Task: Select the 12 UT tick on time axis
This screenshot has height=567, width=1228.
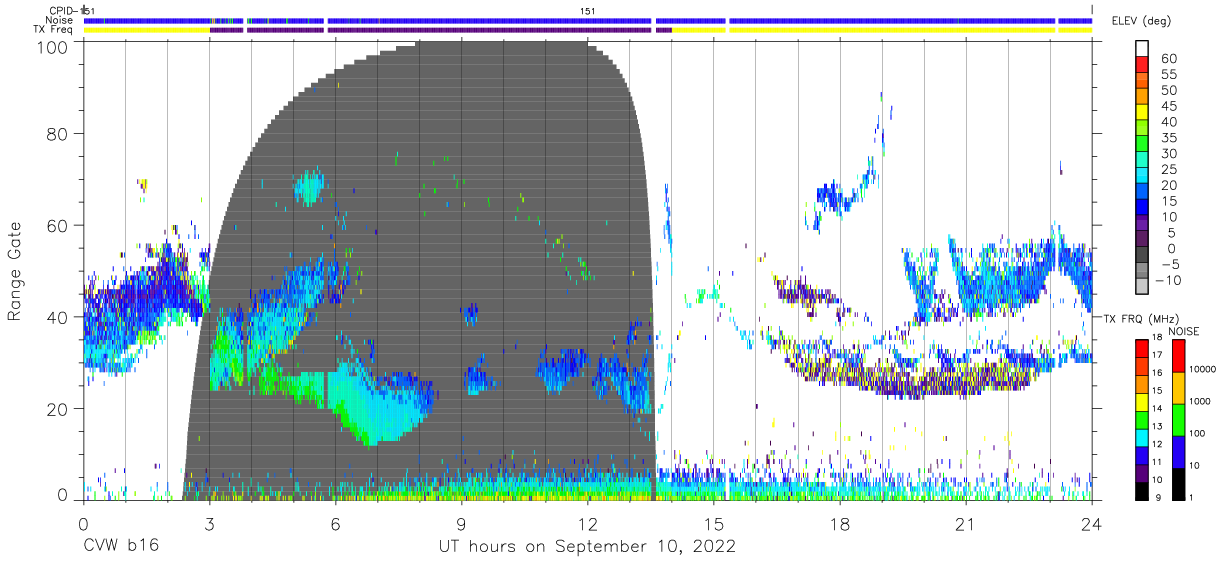Action: (x=588, y=524)
